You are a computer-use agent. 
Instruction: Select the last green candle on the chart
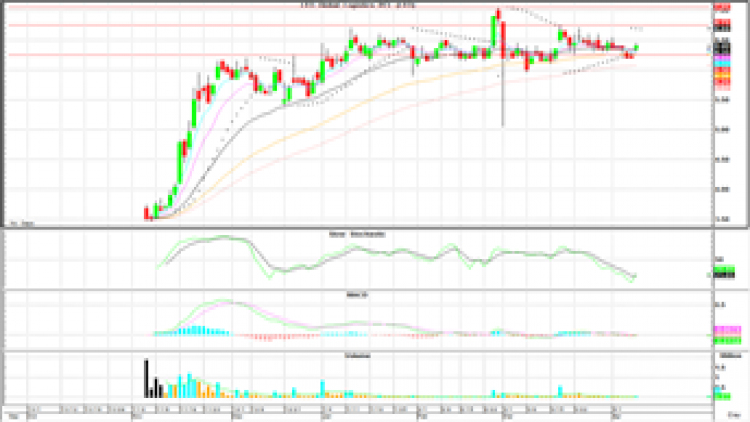pyautogui.click(x=637, y=47)
